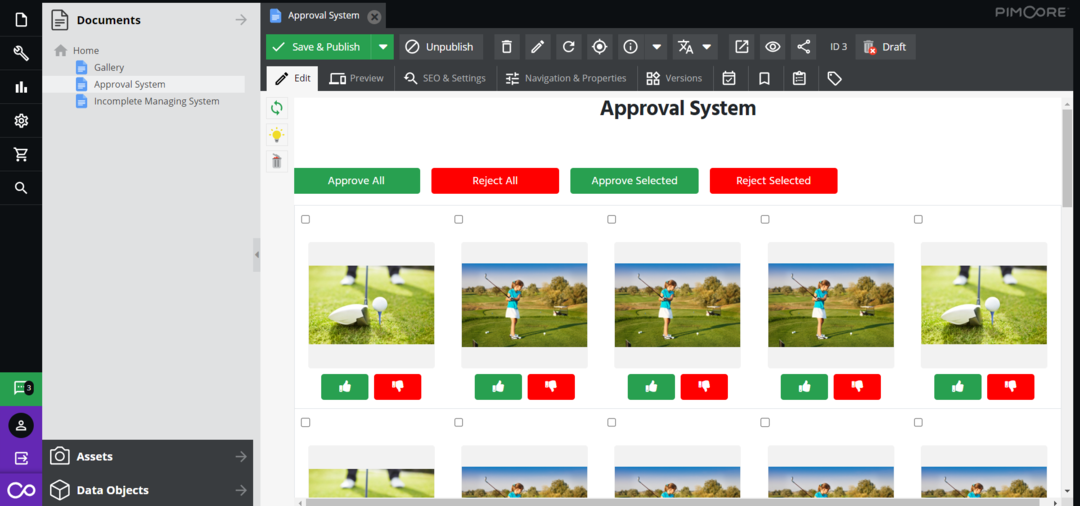Click the Draft button in toolbar
This screenshot has width=1080, height=506.
886,47
